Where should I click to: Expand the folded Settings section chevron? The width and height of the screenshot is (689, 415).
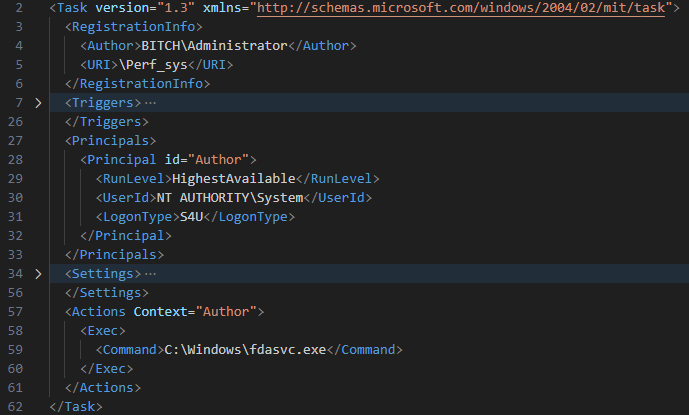tap(38, 274)
